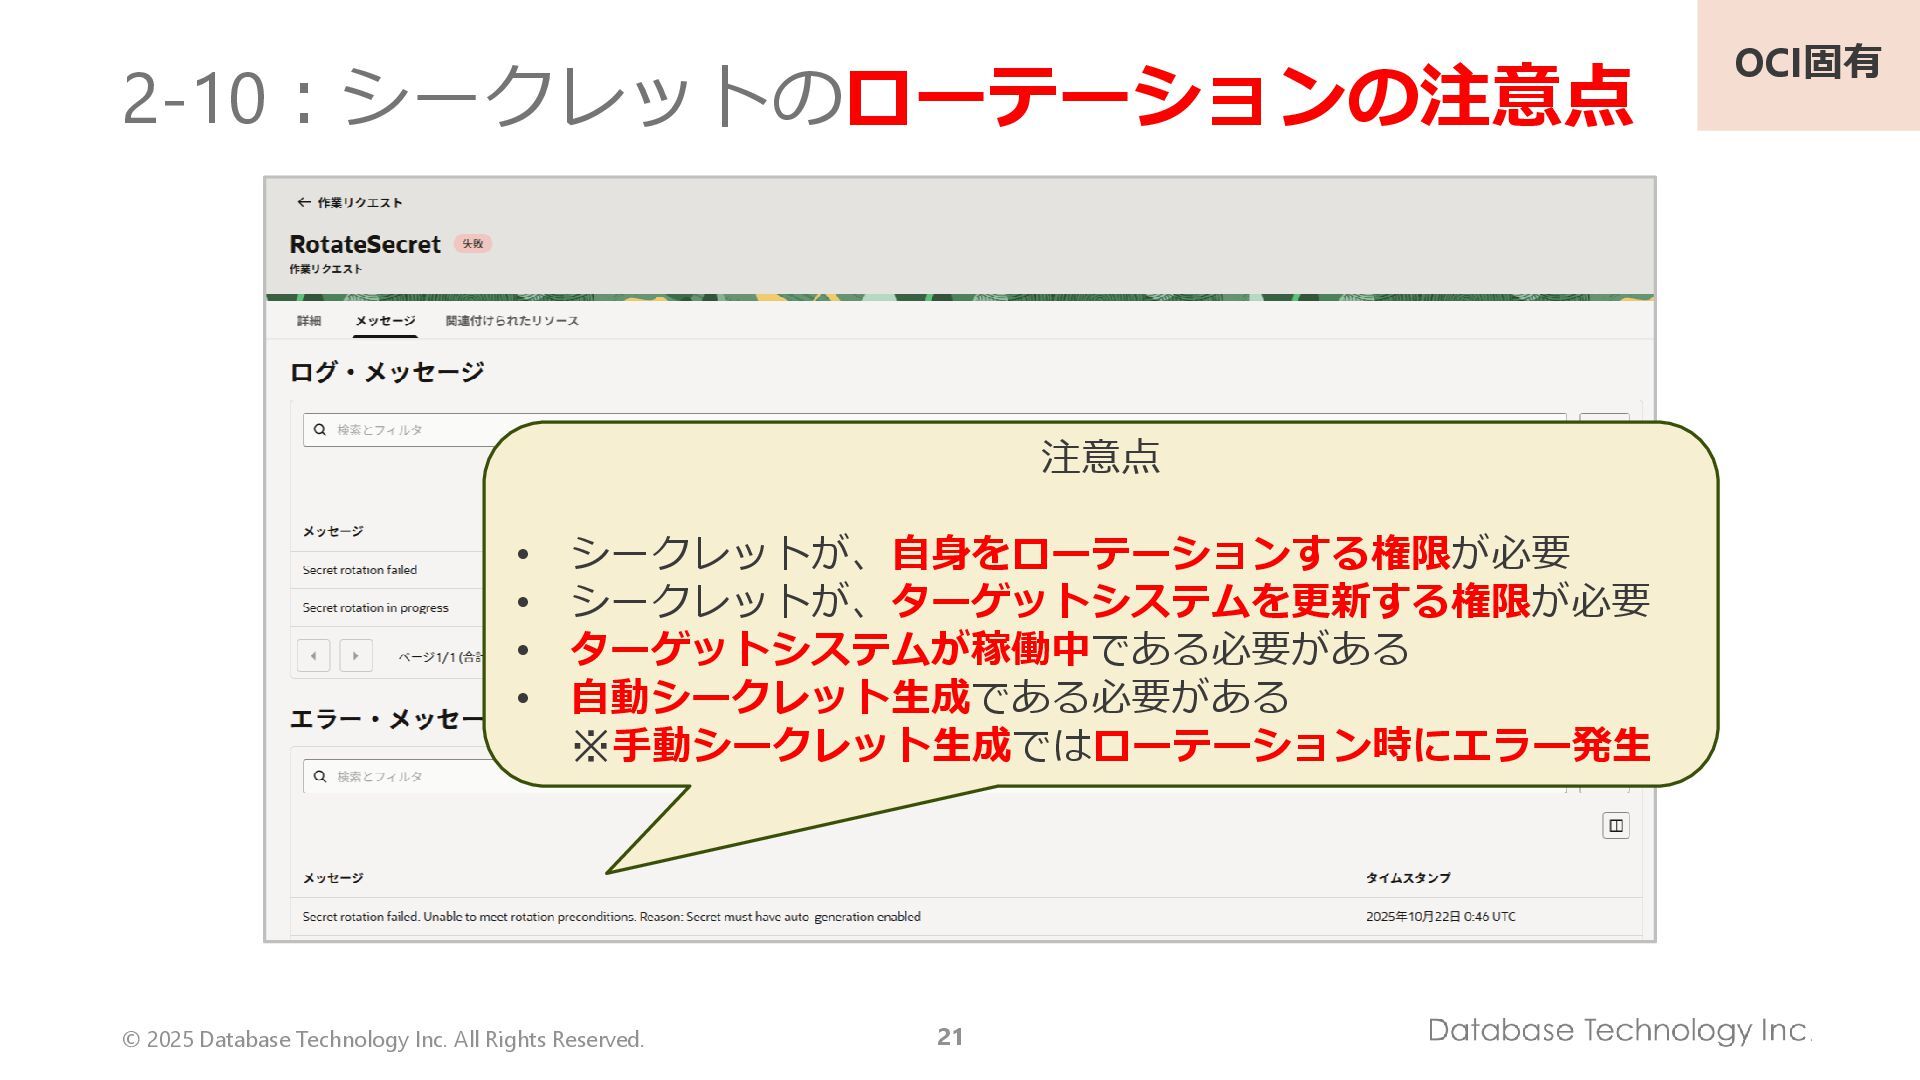Go to next page of log messages

(x=356, y=656)
